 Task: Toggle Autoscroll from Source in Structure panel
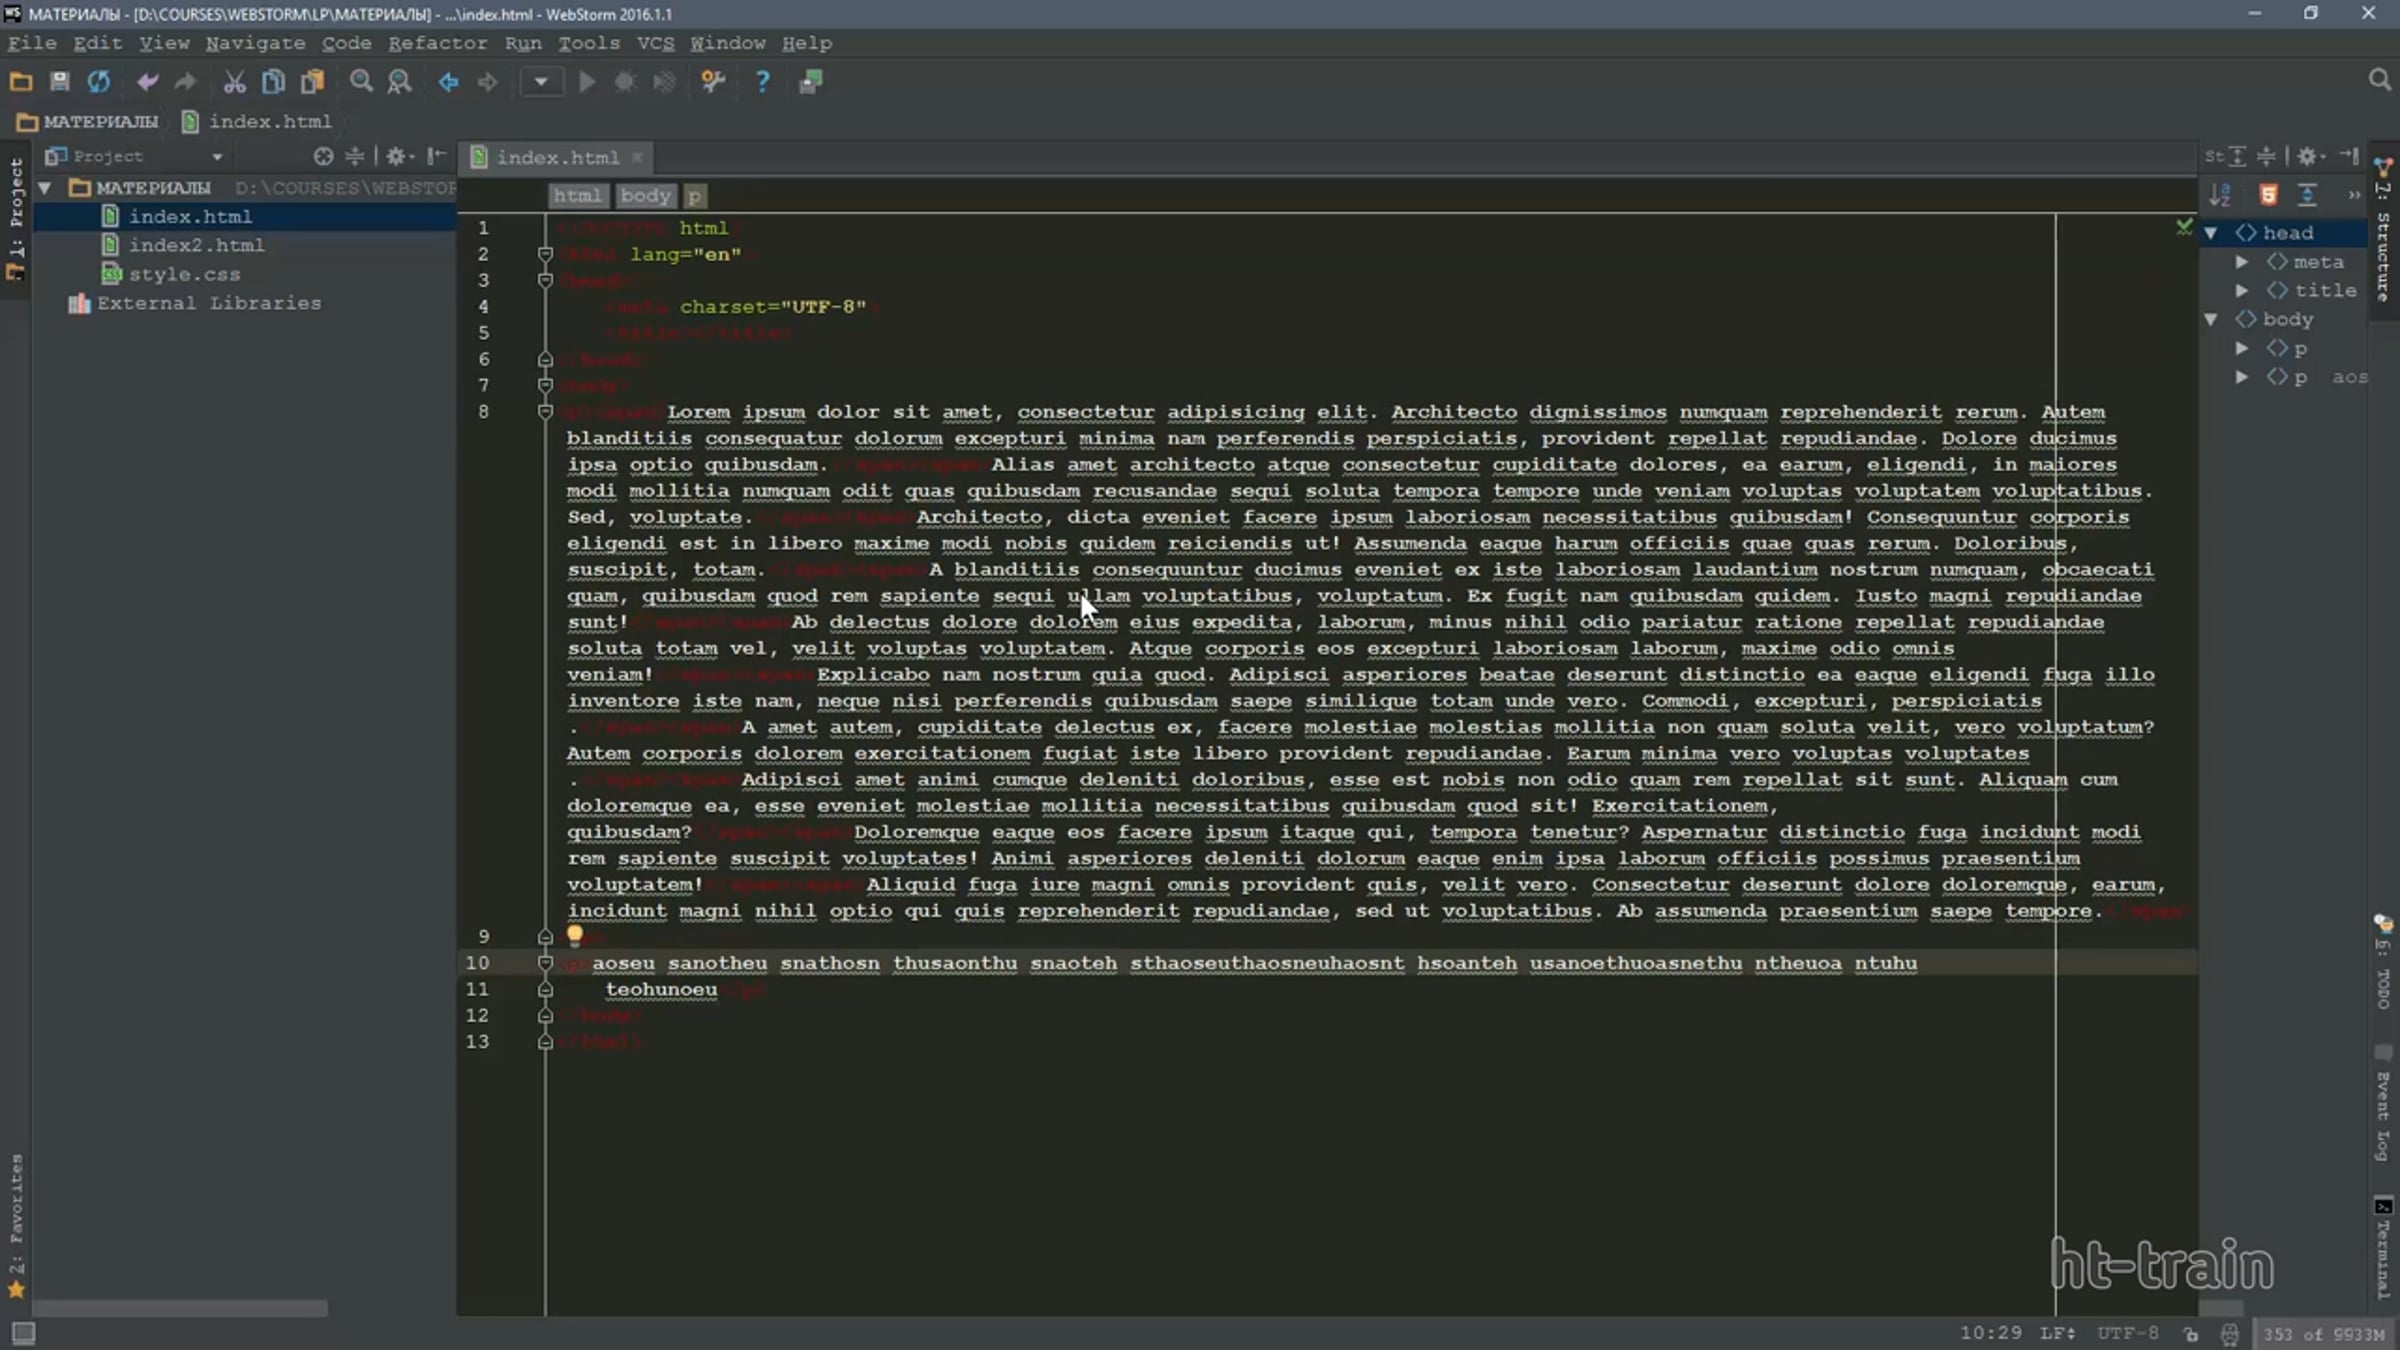pos(2307,195)
